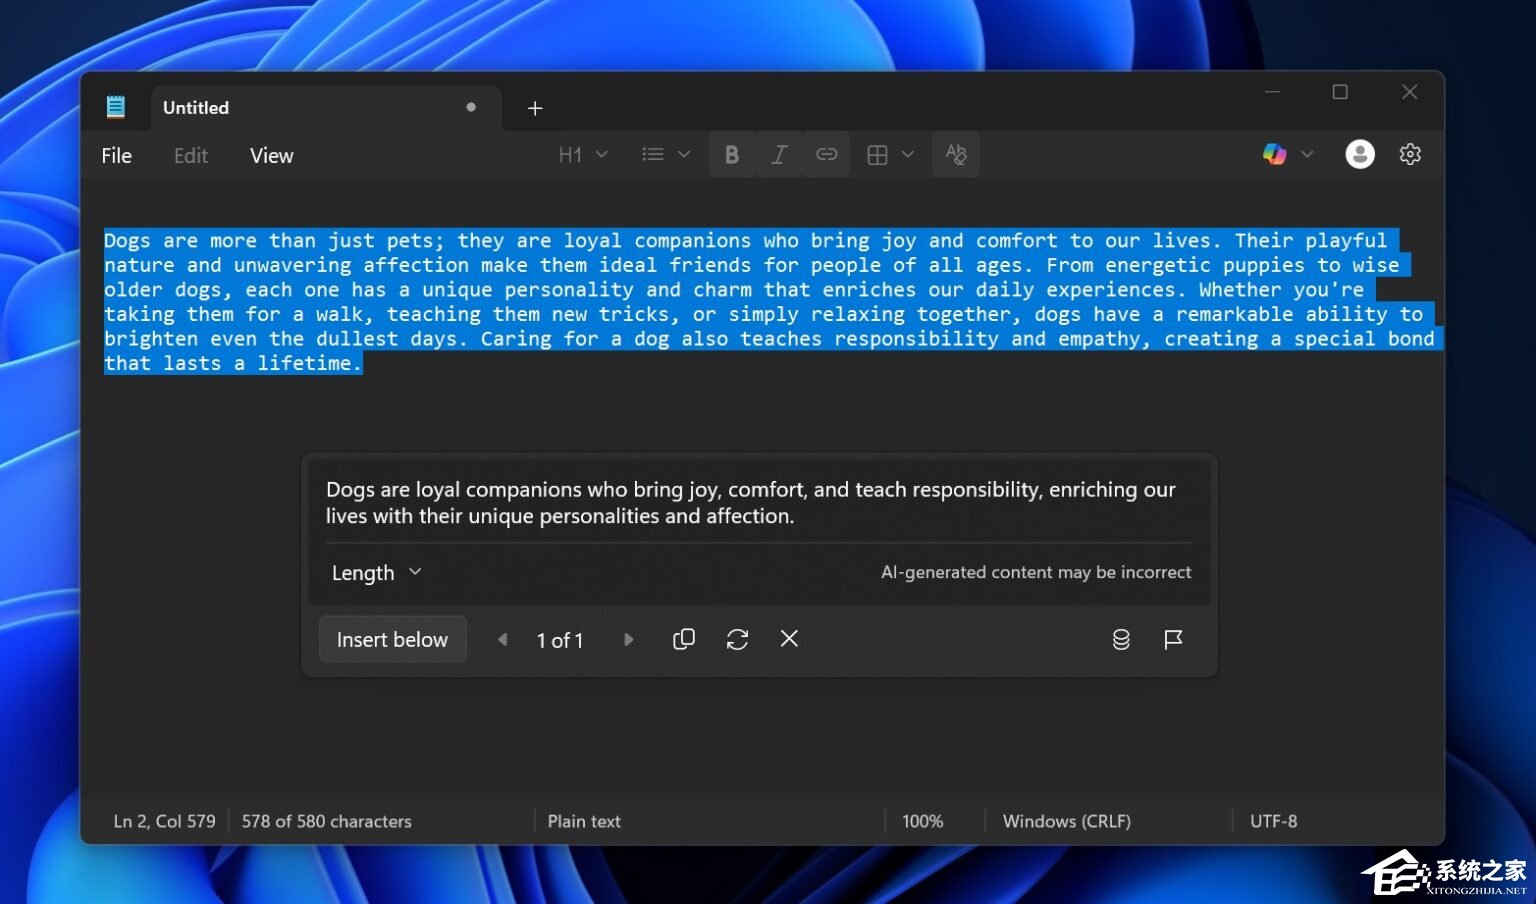Viewport: 1536px width, 904px height.
Task: Copy the AI summary result
Action: (x=684, y=639)
